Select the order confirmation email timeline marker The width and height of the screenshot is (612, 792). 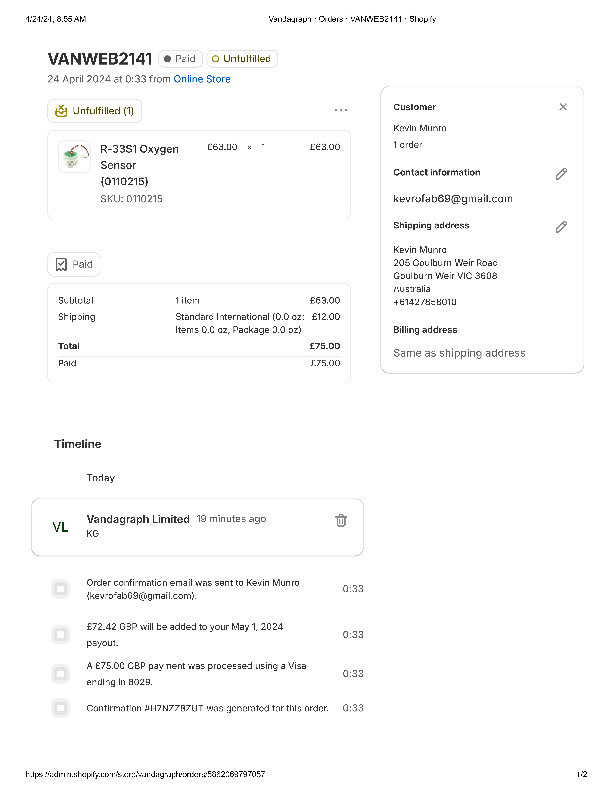[60, 589]
